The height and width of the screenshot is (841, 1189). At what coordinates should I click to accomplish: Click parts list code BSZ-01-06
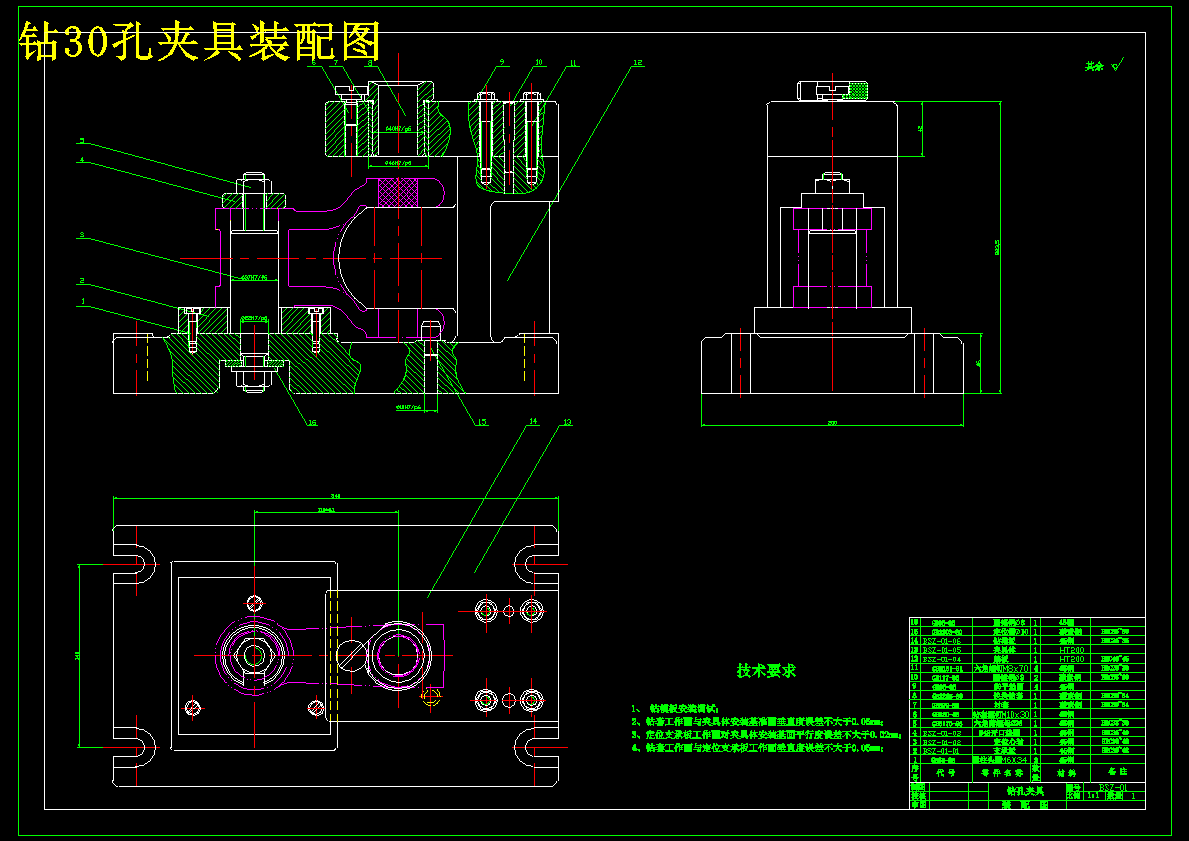tap(942, 641)
